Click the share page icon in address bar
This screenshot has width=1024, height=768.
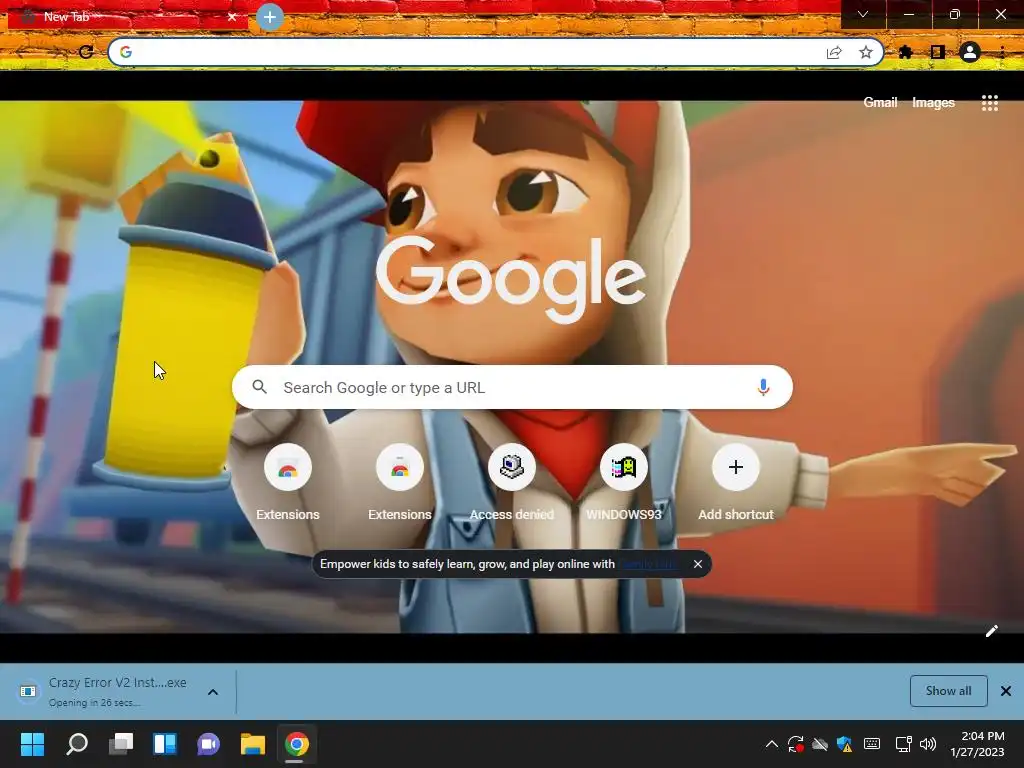click(834, 52)
